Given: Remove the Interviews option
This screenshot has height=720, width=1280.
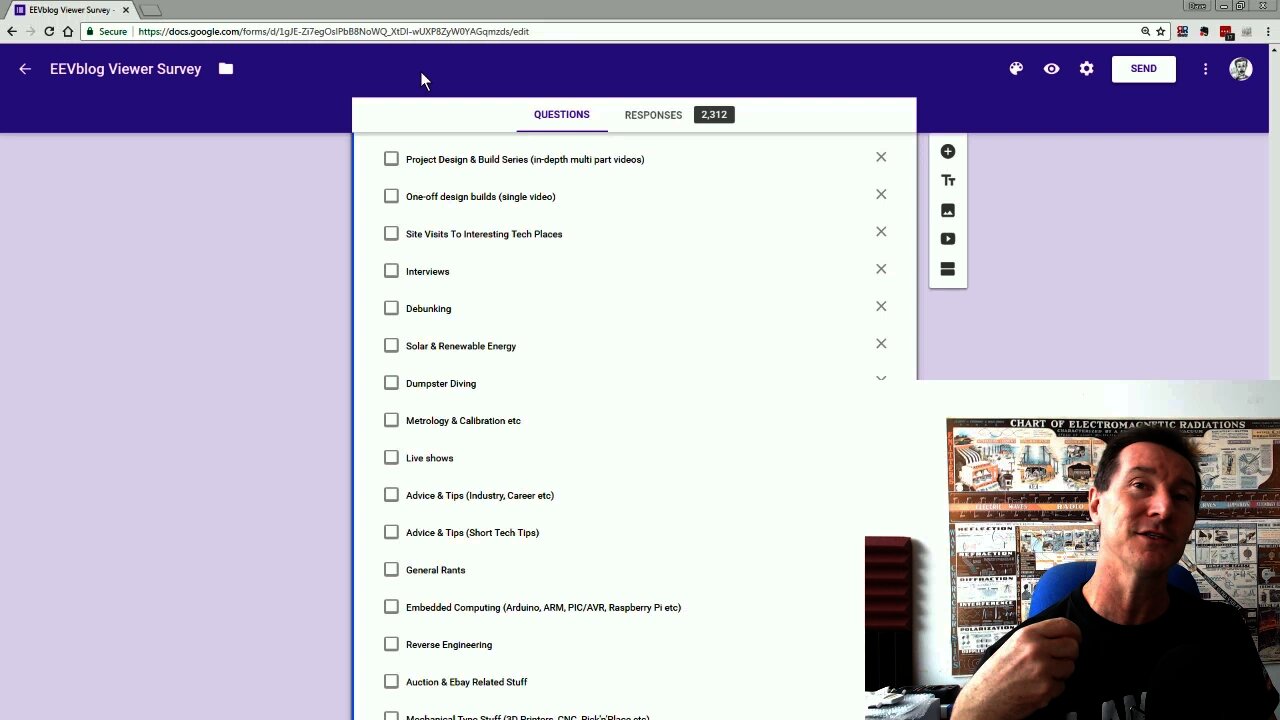Looking at the screenshot, I should [881, 269].
